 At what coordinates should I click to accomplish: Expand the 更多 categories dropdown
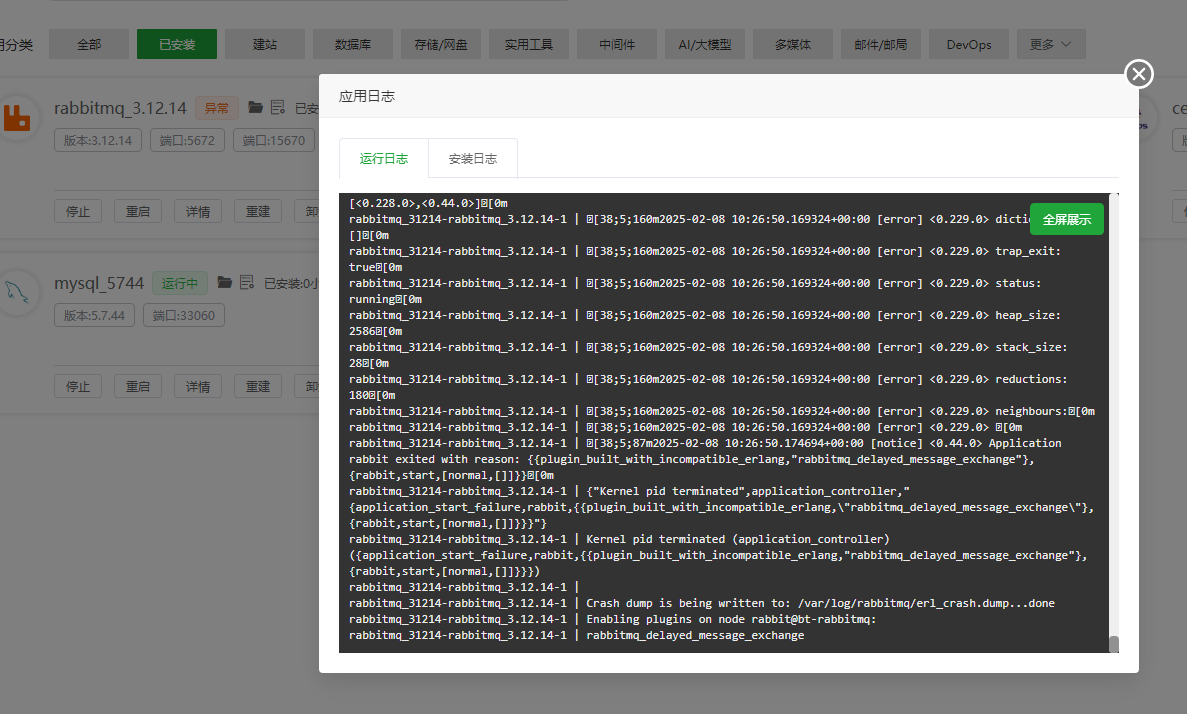tap(1051, 45)
